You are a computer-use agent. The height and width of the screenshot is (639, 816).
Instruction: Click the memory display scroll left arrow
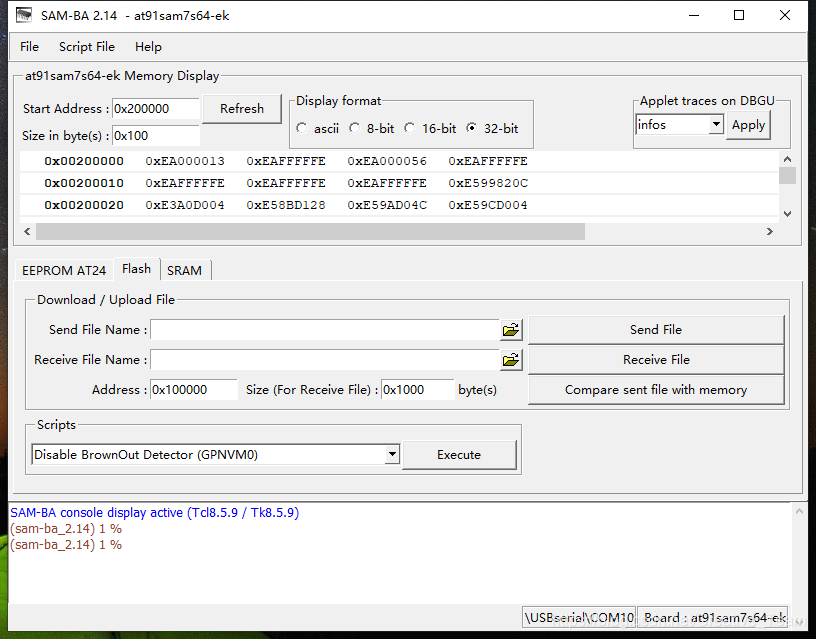tap(27, 232)
